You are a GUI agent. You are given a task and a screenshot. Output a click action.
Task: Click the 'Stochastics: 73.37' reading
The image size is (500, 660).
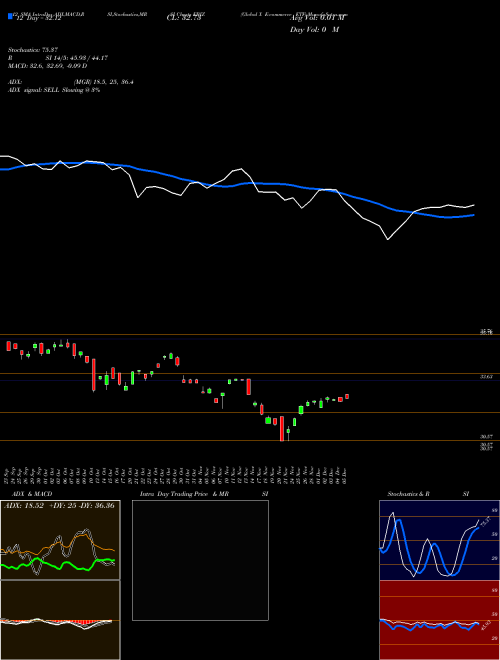coord(33,50)
